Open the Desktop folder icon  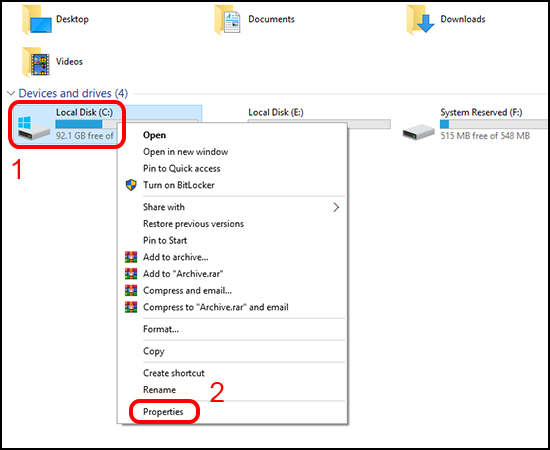[x=36, y=20]
